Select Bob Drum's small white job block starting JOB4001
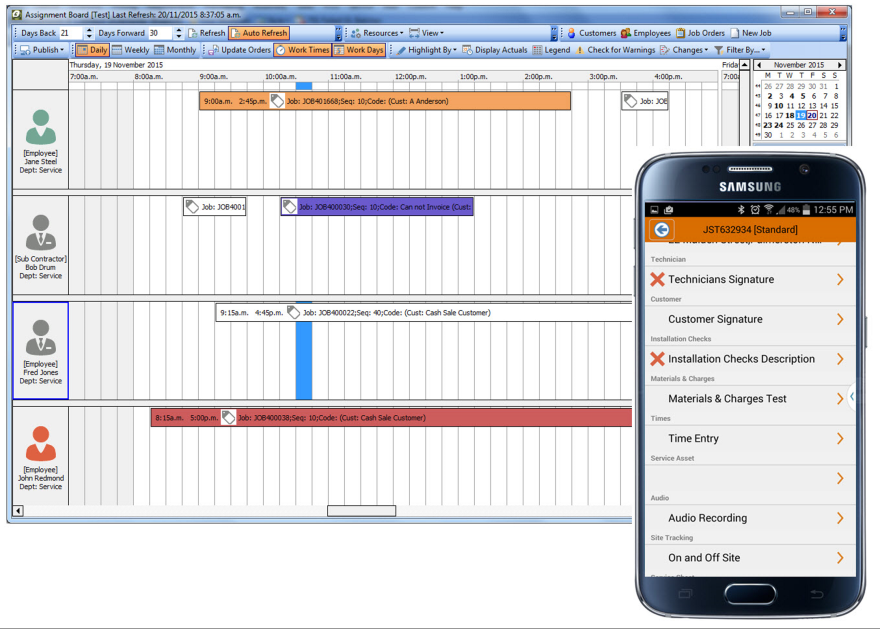 (214, 206)
